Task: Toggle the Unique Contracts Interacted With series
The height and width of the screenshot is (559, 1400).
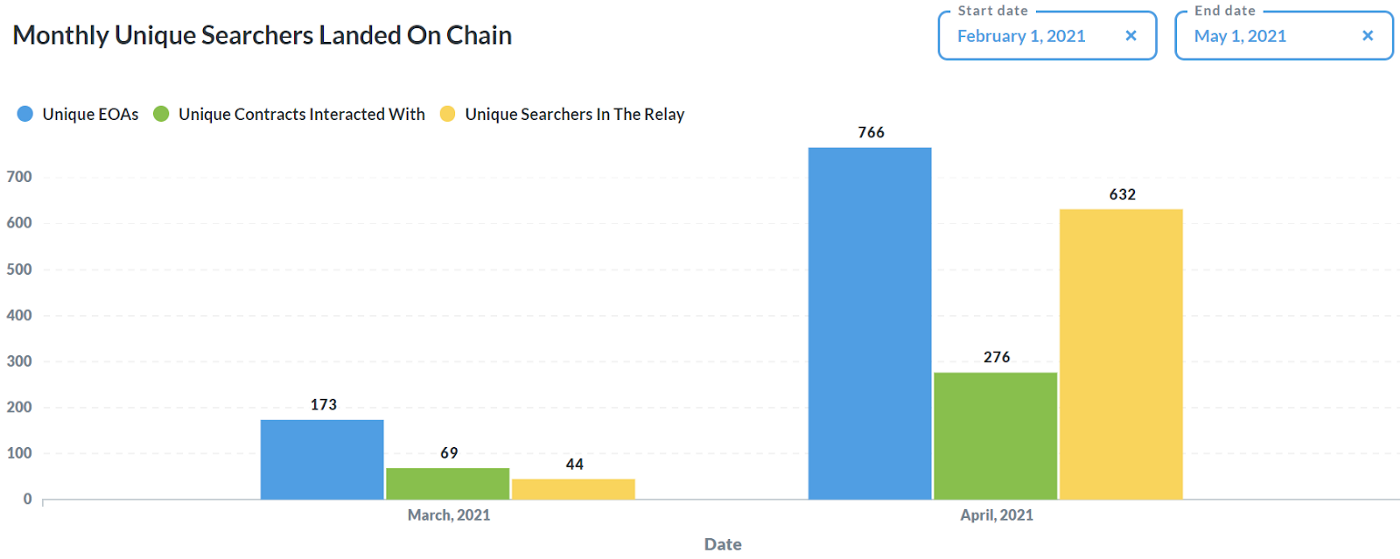Action: point(301,115)
